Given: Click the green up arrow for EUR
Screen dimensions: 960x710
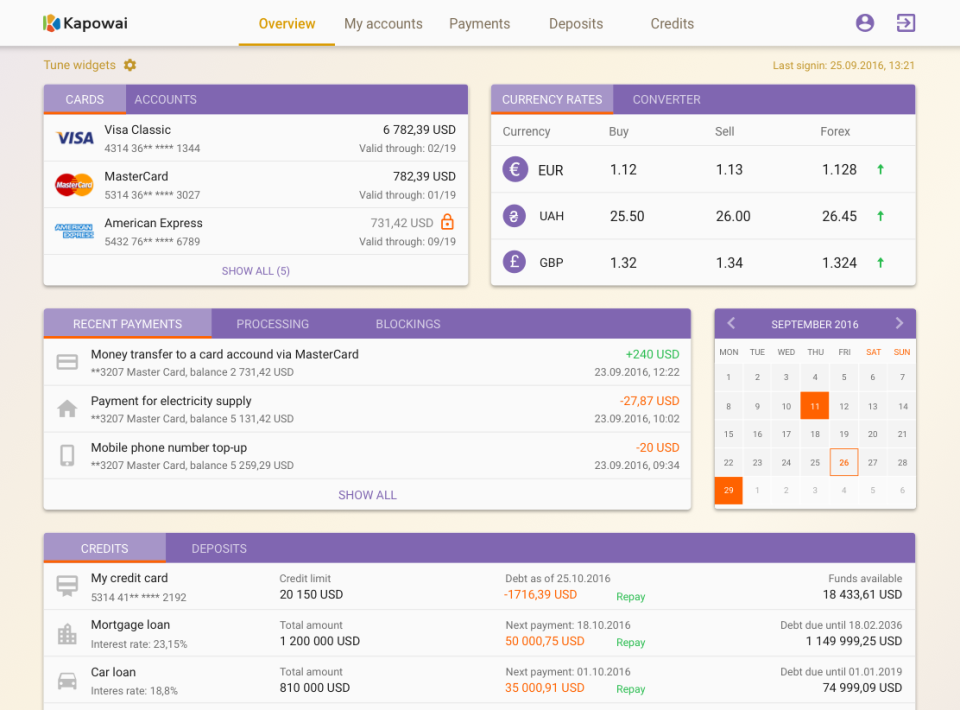Looking at the screenshot, I should (x=880, y=170).
